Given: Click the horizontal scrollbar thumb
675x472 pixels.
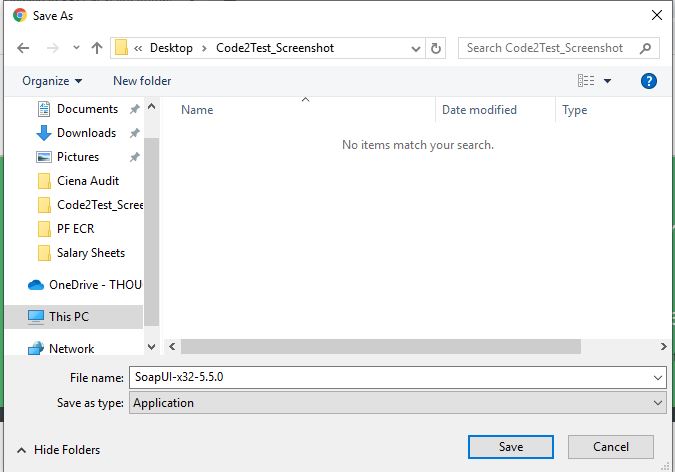Looking at the screenshot, I should click(x=381, y=347).
